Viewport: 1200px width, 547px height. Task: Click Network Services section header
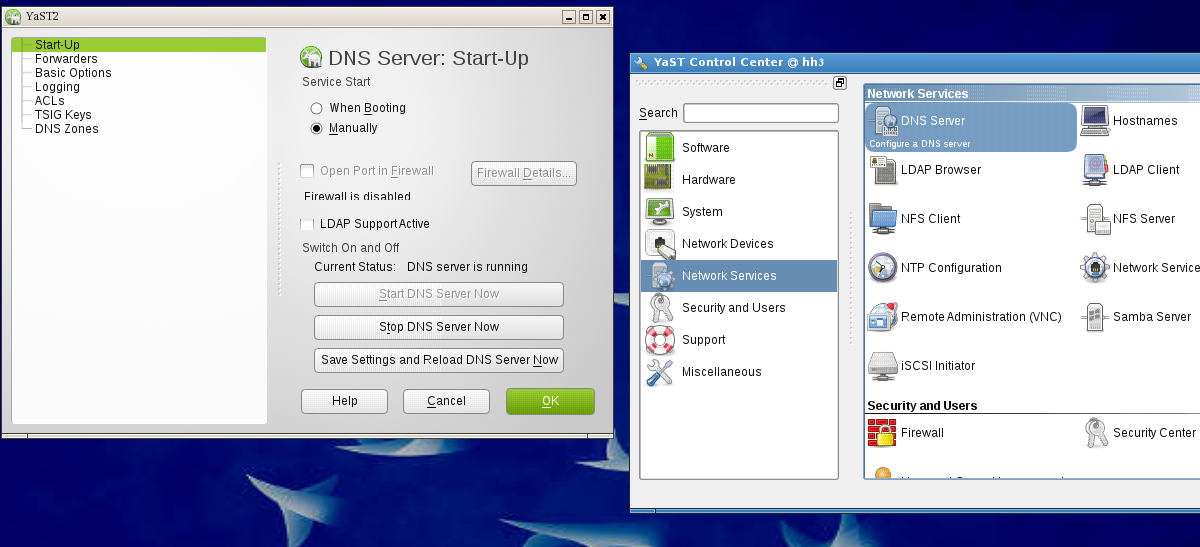(x=918, y=93)
